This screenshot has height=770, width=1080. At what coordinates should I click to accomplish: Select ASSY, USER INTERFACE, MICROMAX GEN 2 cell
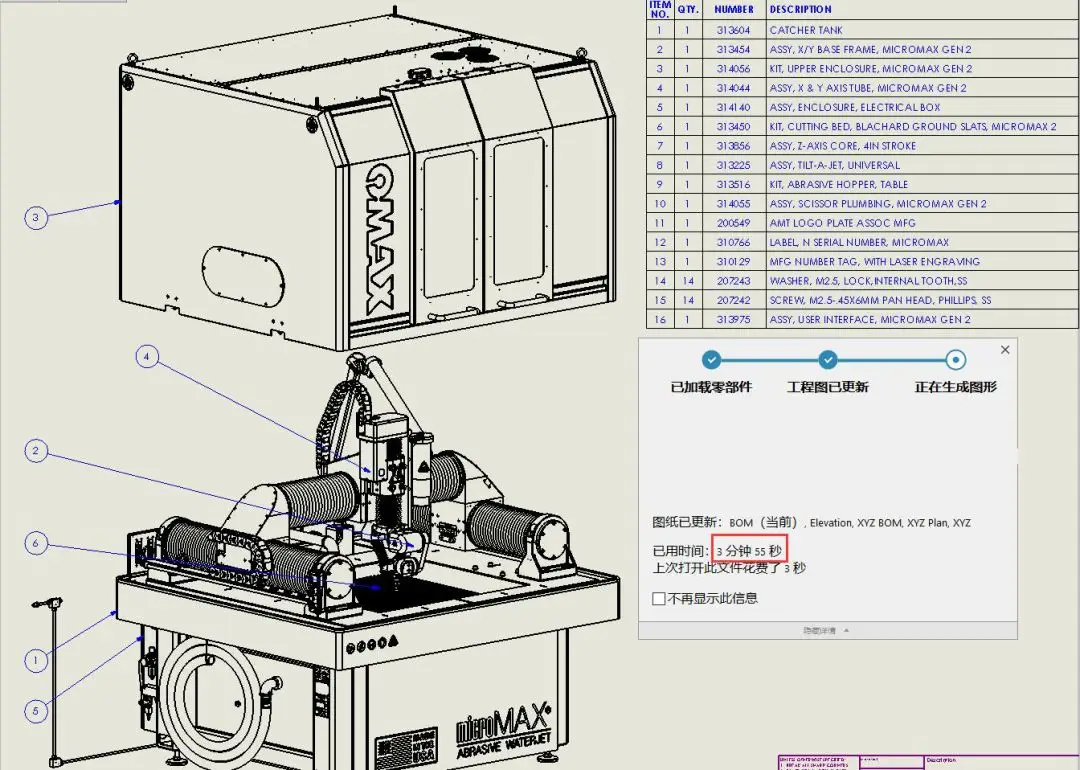click(922, 320)
